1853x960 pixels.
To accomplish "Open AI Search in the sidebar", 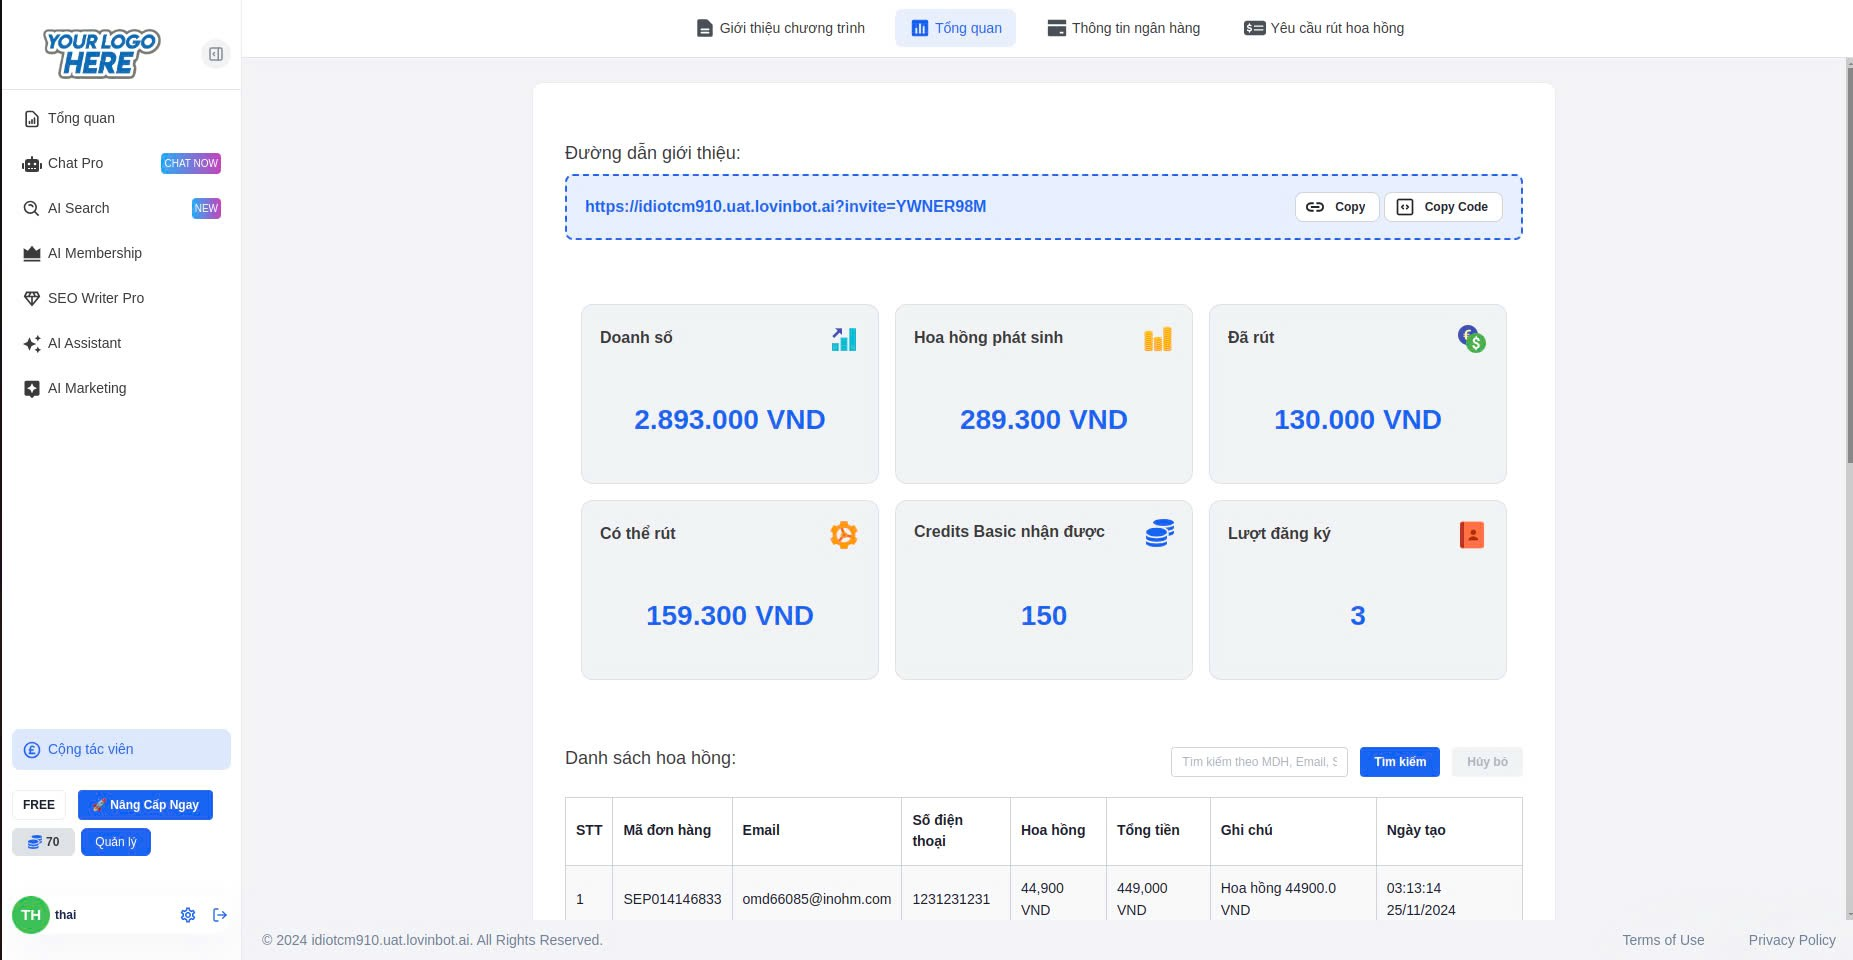I will click(79, 208).
